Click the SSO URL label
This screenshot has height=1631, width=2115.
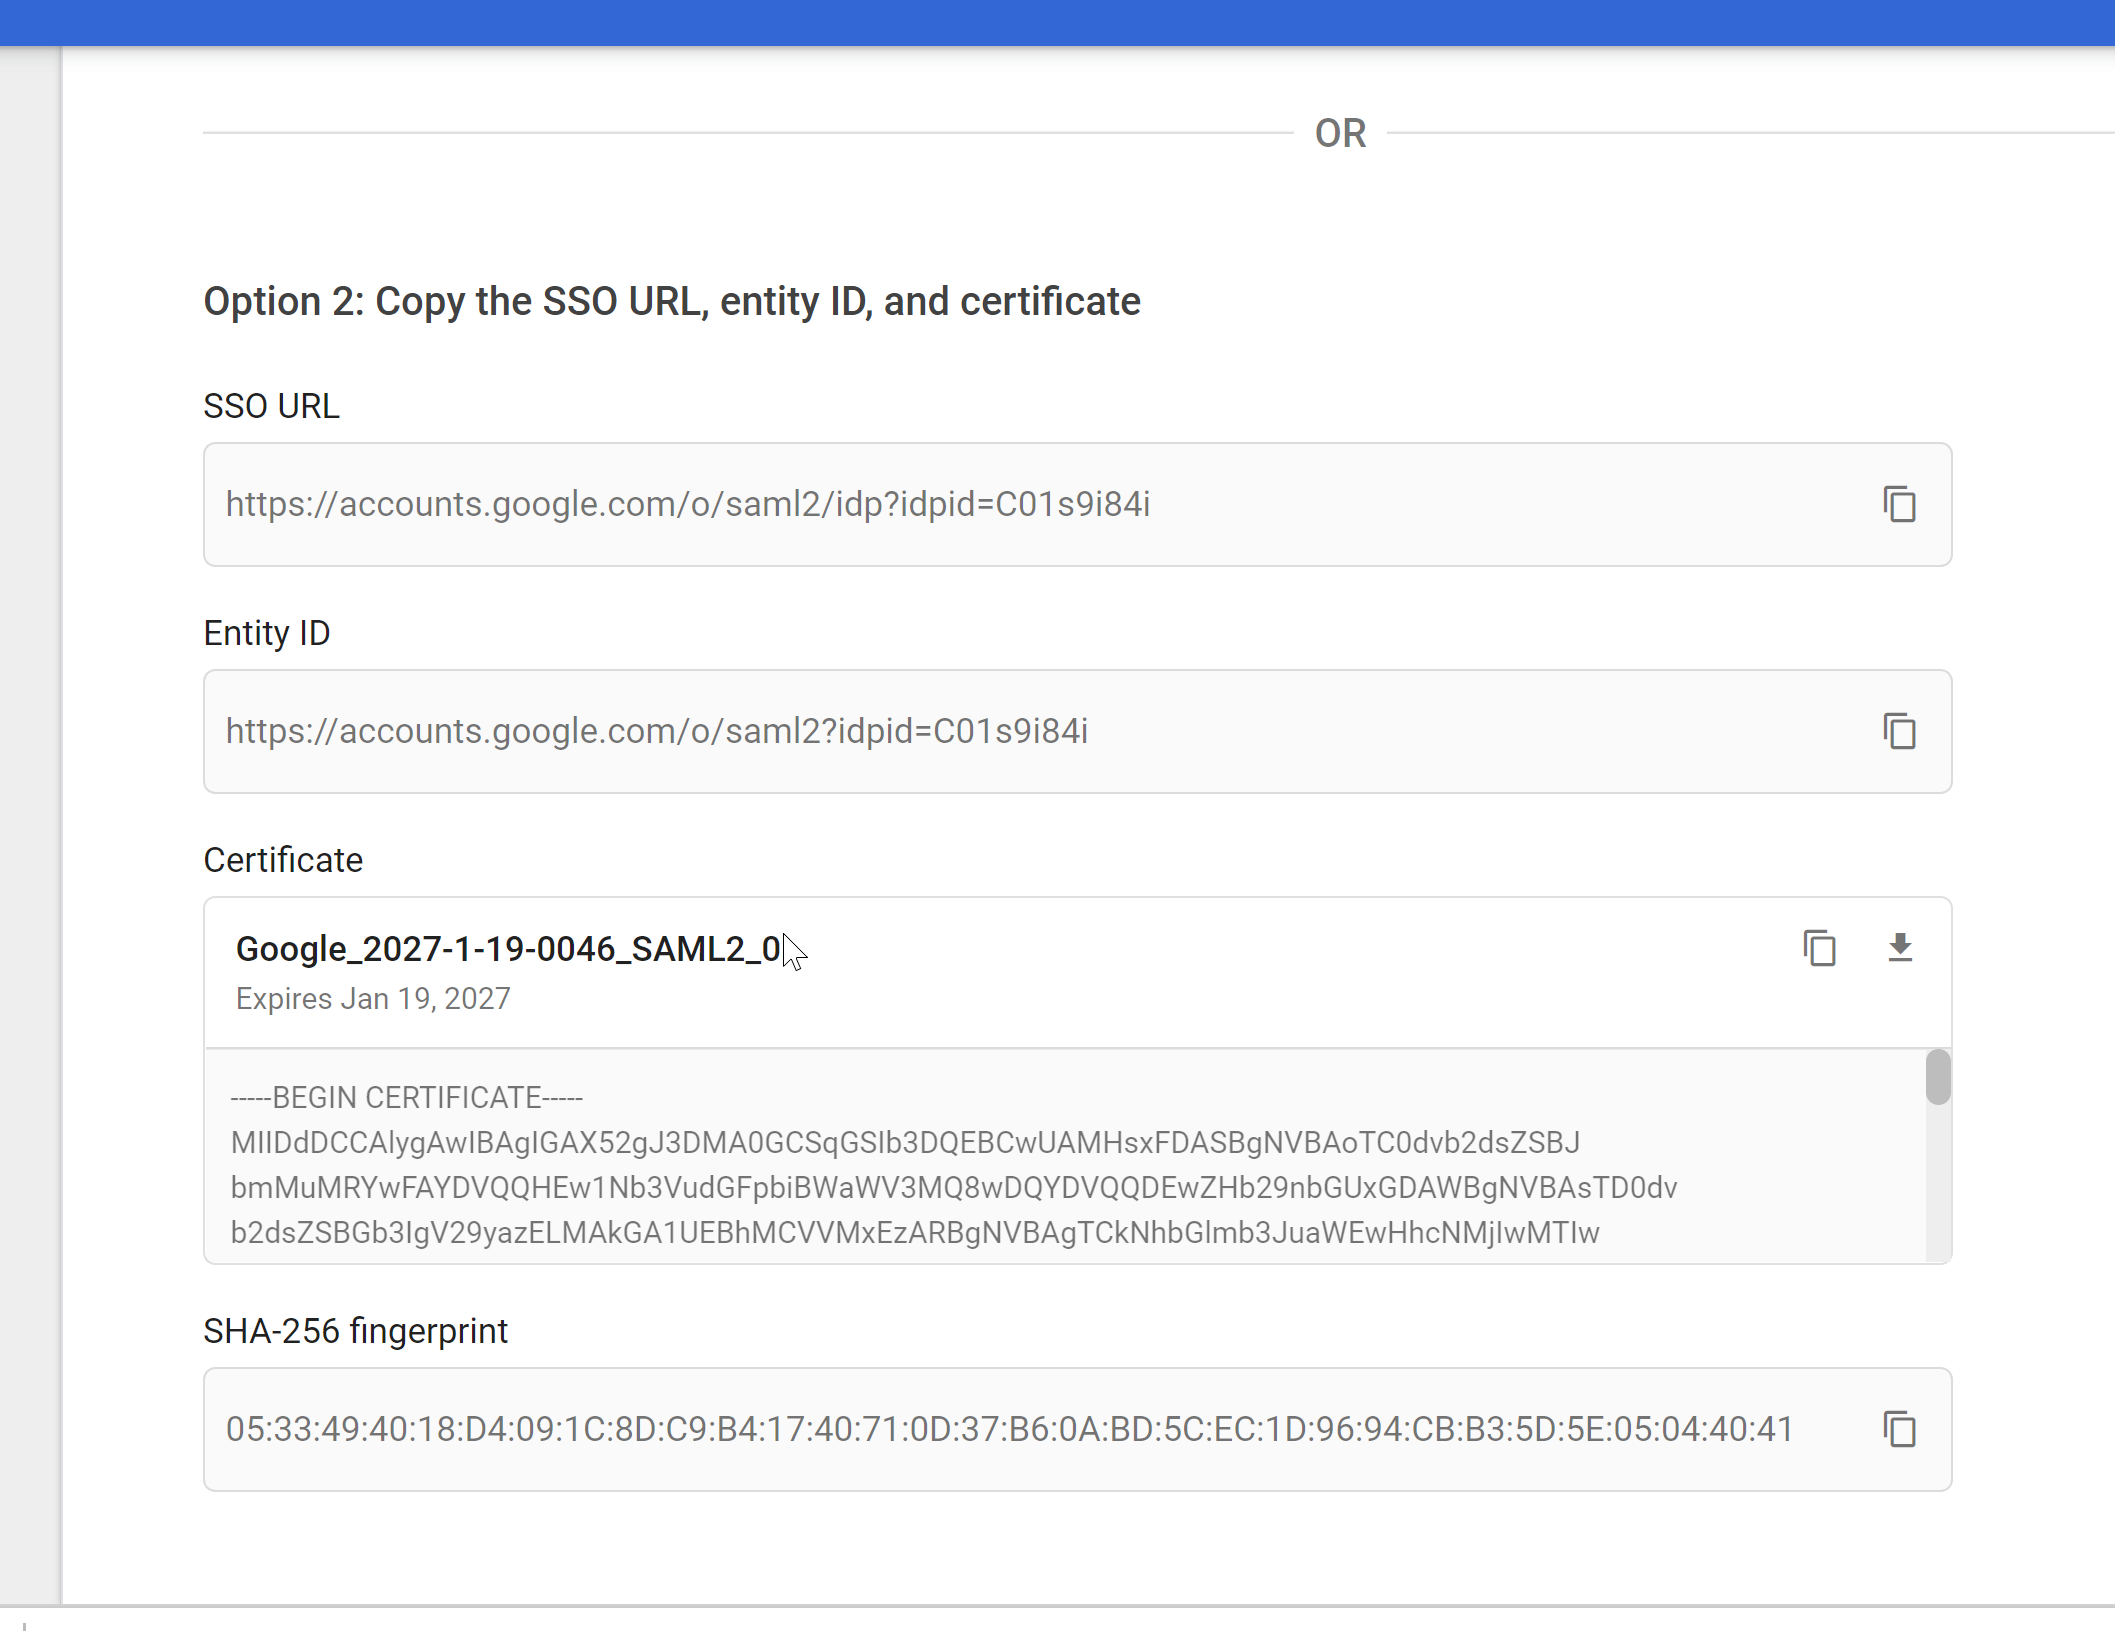pyautogui.click(x=271, y=406)
